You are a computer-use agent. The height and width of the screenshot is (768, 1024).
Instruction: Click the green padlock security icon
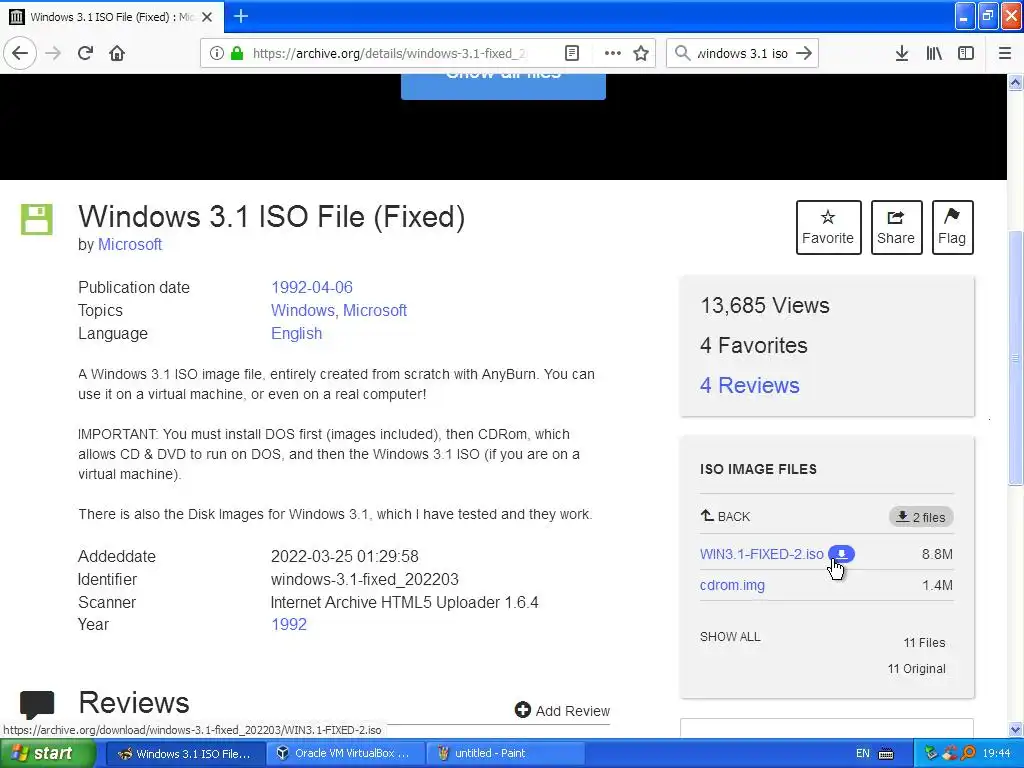click(x=236, y=53)
